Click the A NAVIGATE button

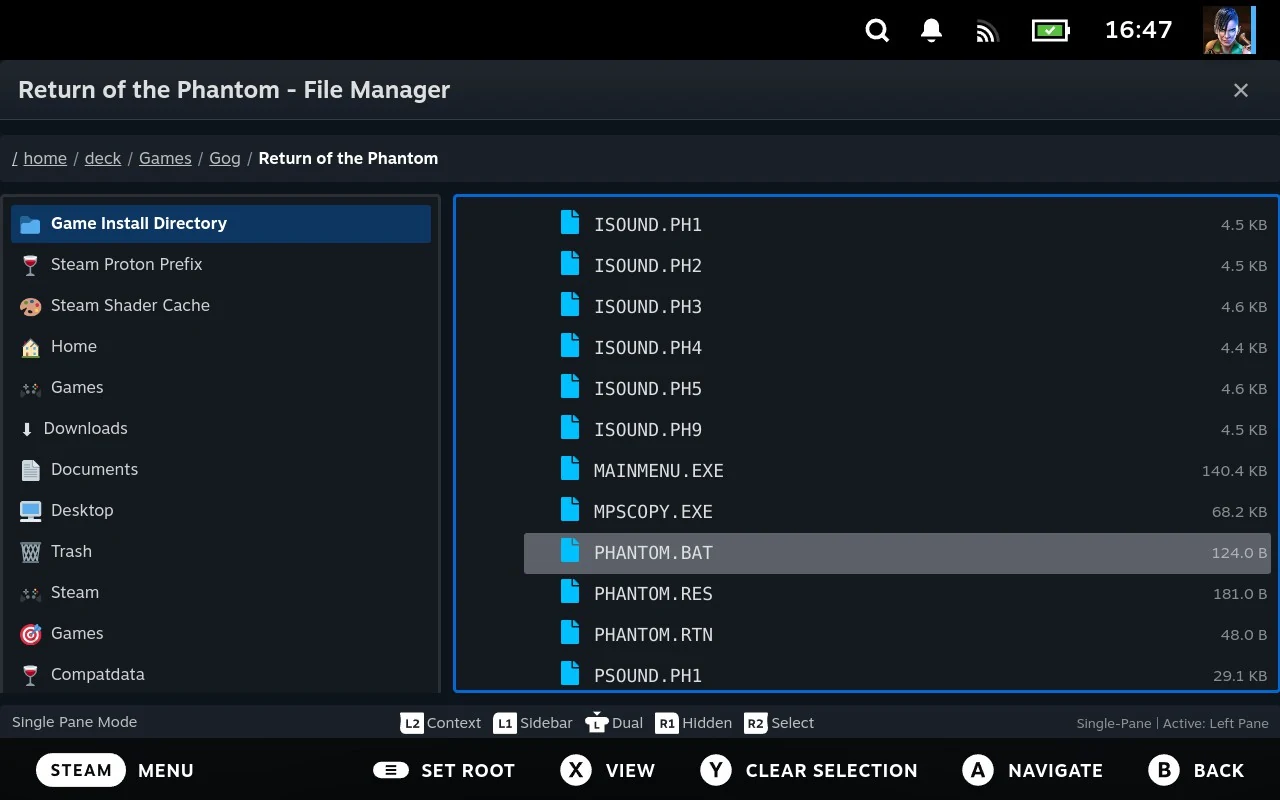pos(1033,770)
